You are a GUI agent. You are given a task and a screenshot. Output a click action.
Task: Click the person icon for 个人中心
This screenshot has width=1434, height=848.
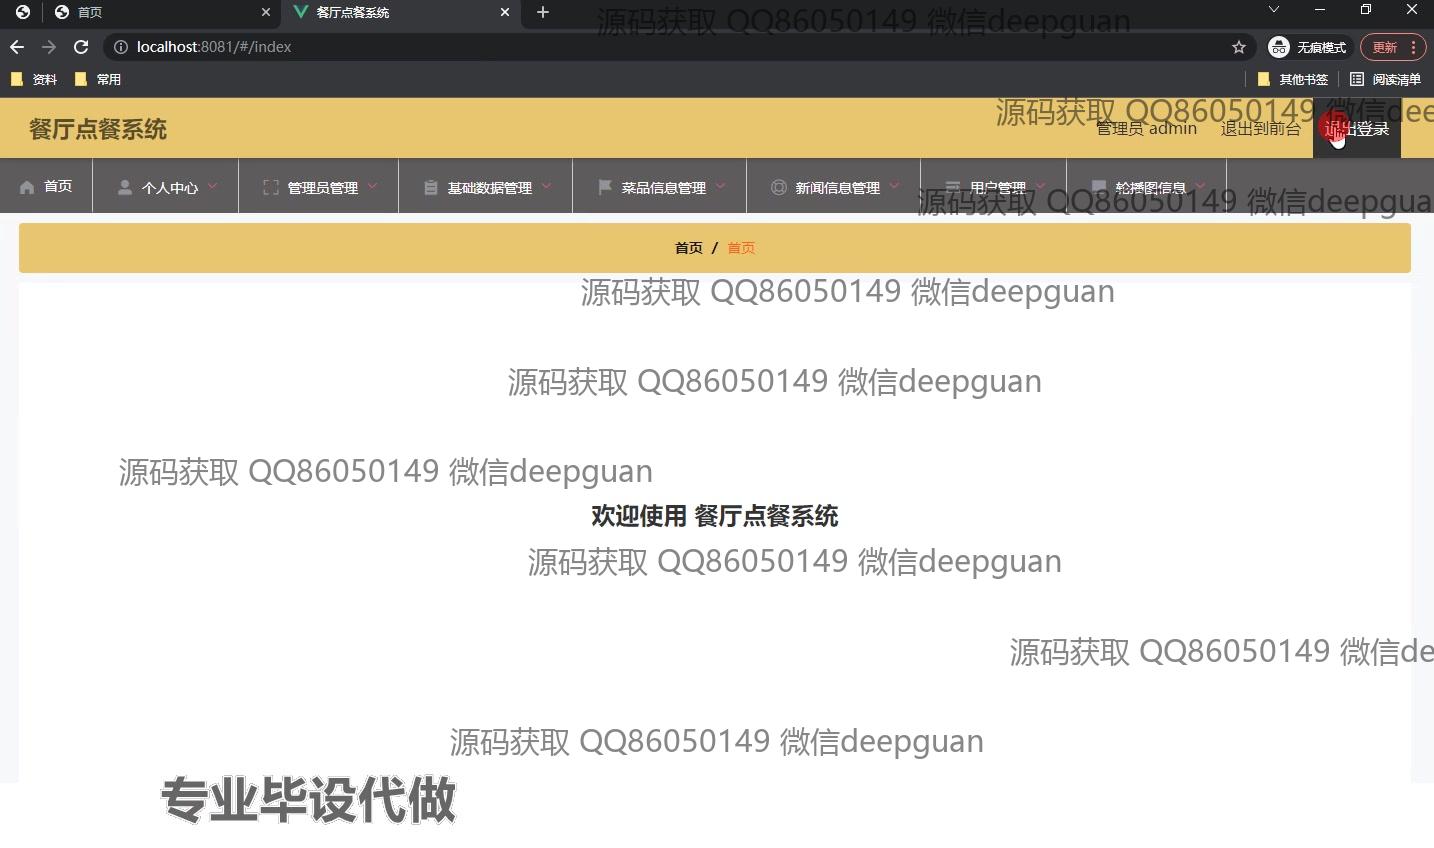coord(125,187)
